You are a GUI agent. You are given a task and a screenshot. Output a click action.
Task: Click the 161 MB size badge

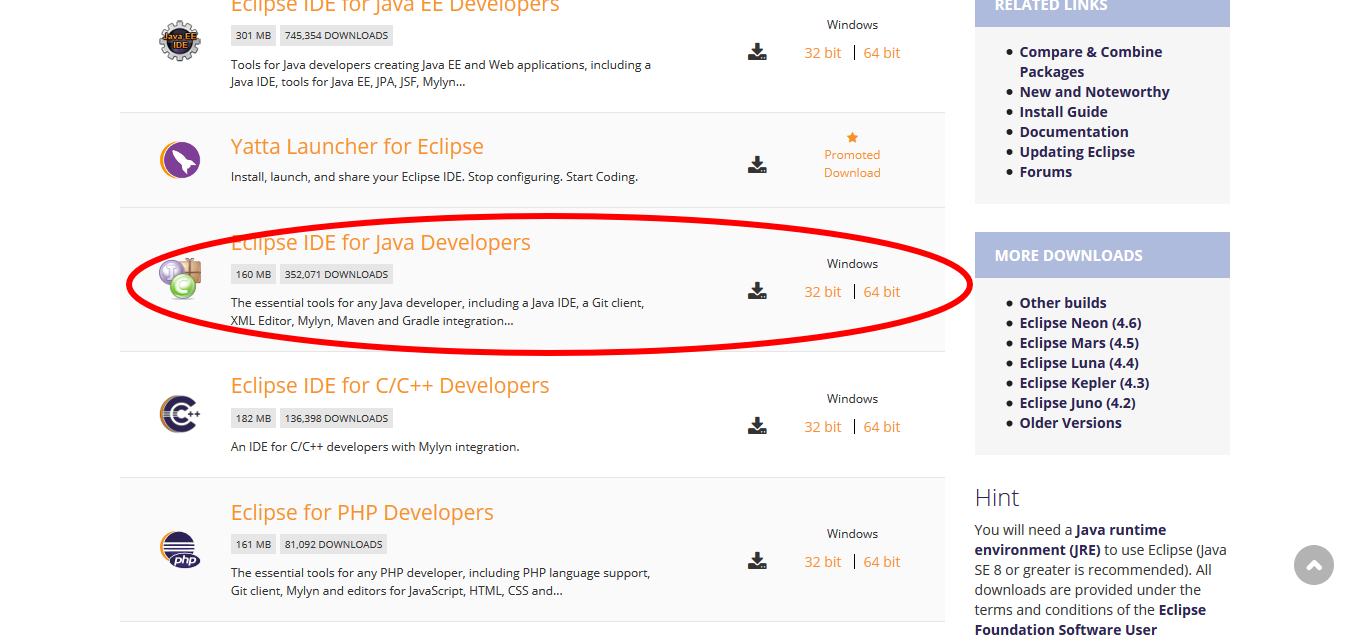point(253,545)
